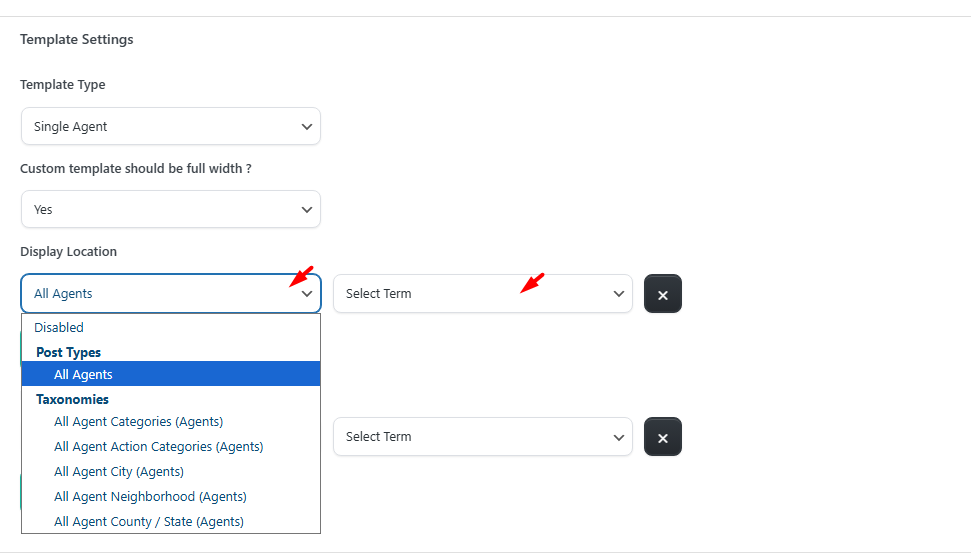The height and width of the screenshot is (555, 971).
Task: Open the lower Select Term dropdown
Action: click(482, 437)
